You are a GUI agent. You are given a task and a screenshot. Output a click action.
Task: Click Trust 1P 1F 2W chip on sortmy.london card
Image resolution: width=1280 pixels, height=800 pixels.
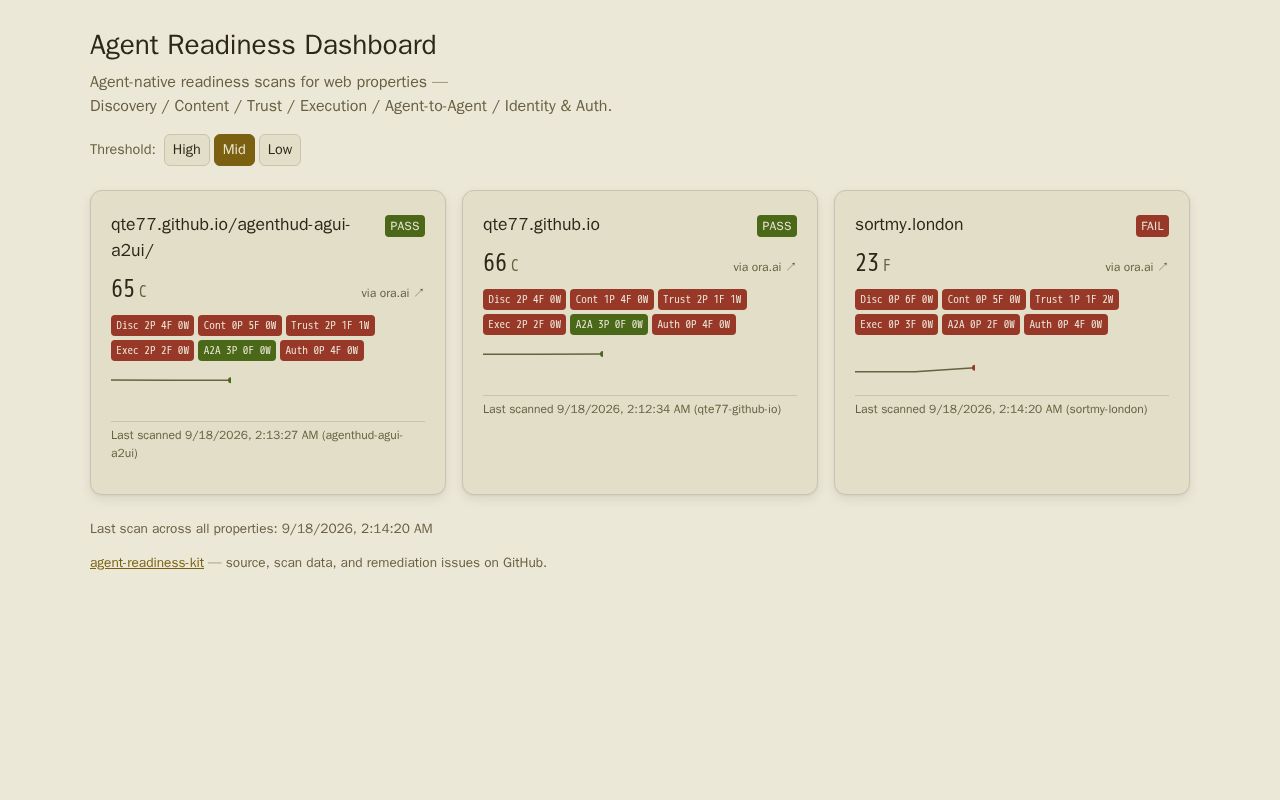[x=1074, y=300]
